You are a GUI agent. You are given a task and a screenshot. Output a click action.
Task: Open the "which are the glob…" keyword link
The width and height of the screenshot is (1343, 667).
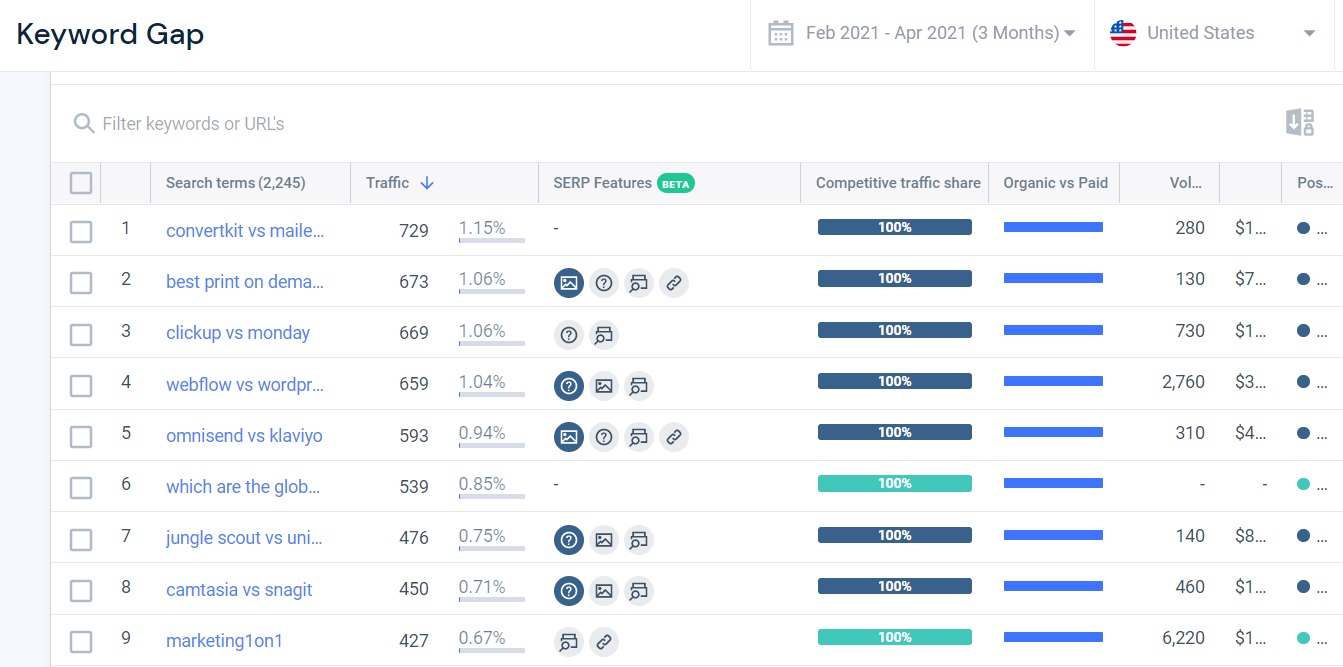243,487
